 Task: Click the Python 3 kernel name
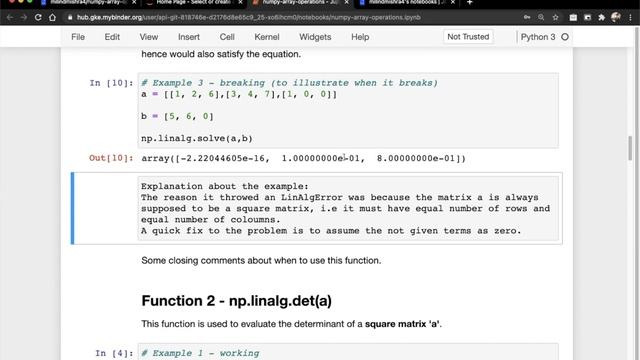tap(538, 37)
